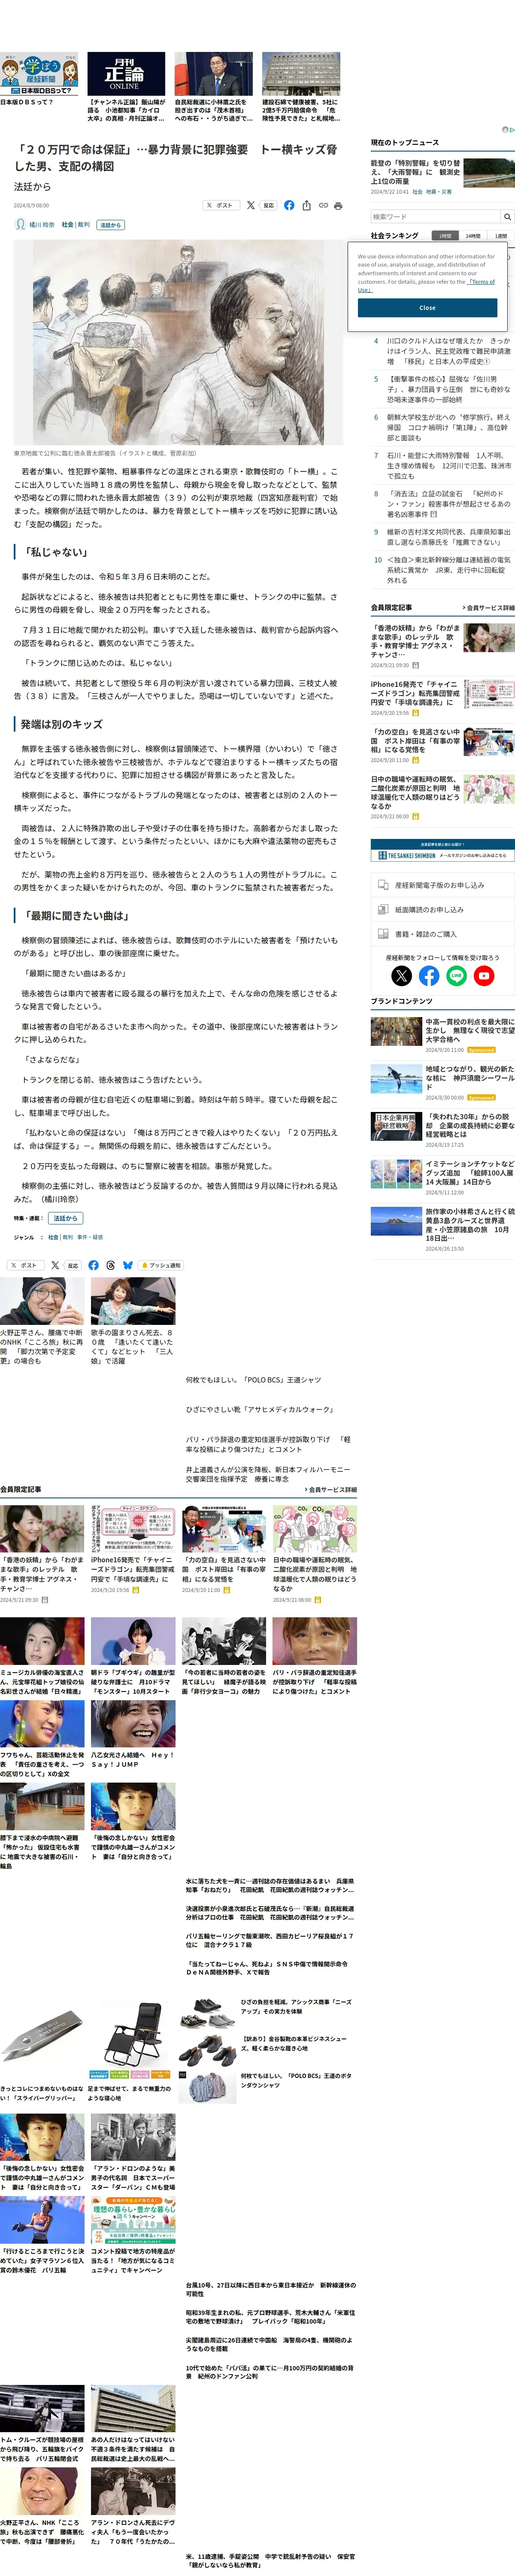Click the 反応 button above the article image
Viewport: 515px width, 2576px height.
point(268,205)
